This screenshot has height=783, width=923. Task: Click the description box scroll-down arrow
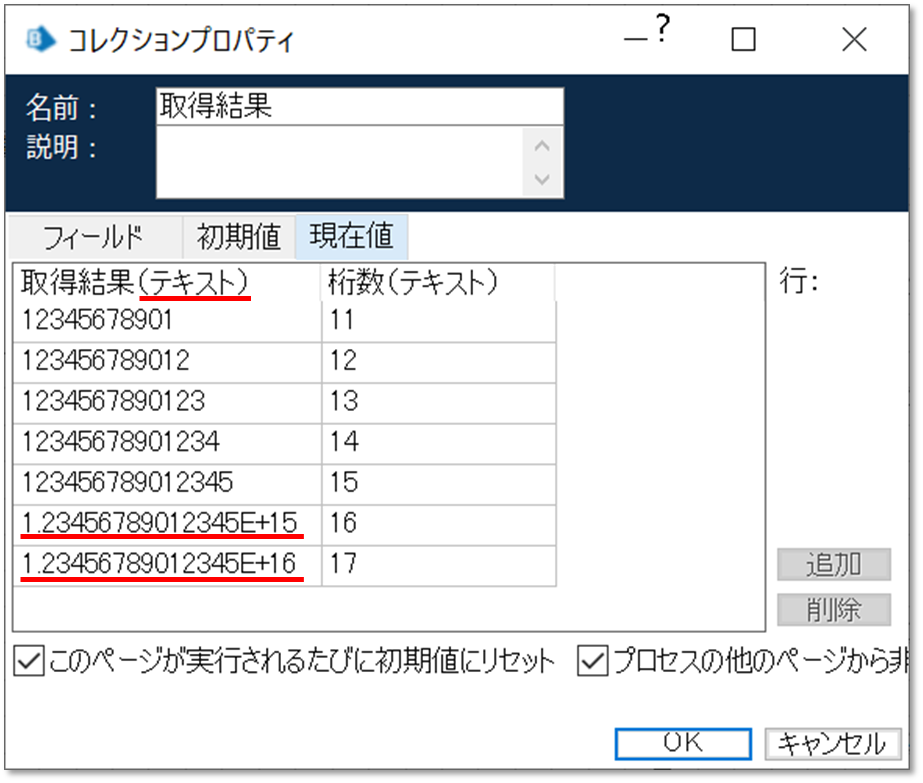[542, 178]
